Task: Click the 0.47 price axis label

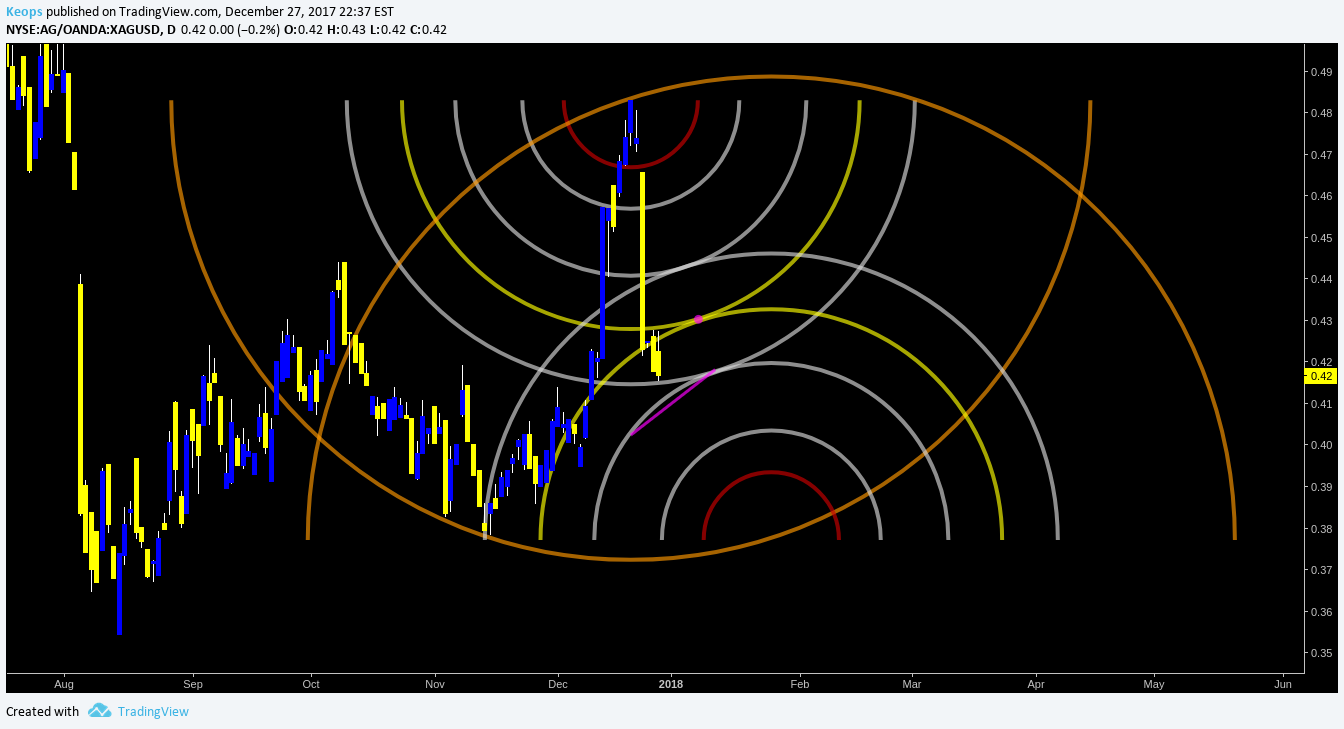Action: 1321,155
